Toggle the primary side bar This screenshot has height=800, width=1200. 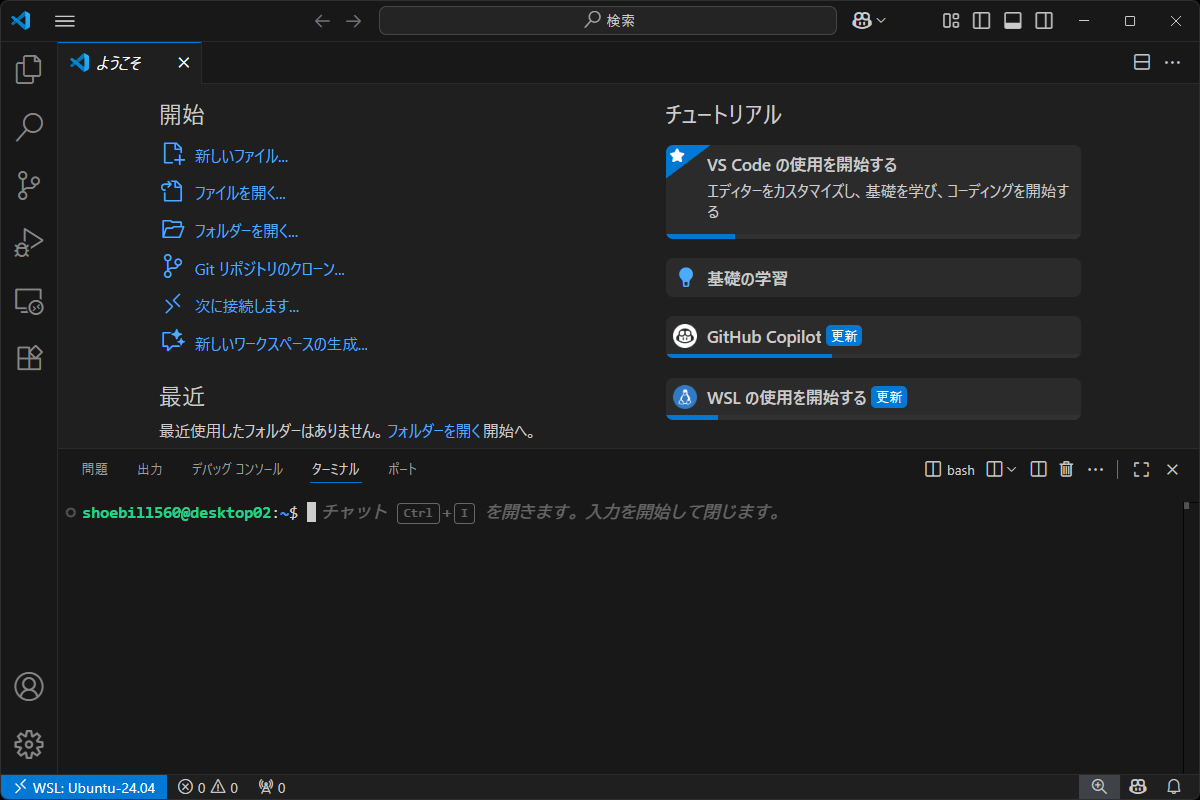(982, 20)
